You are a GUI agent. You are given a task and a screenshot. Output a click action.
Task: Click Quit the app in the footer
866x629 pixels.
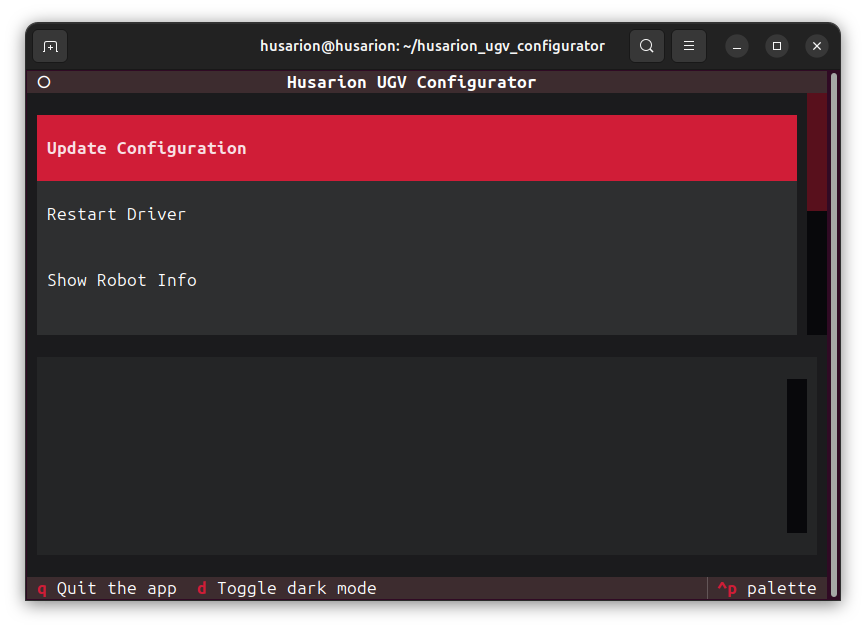click(x=107, y=588)
